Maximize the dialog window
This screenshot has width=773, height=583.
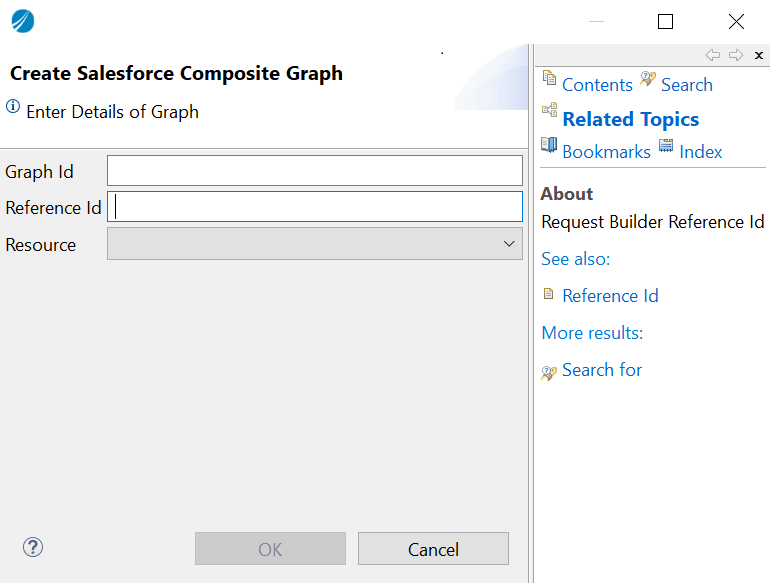666,21
